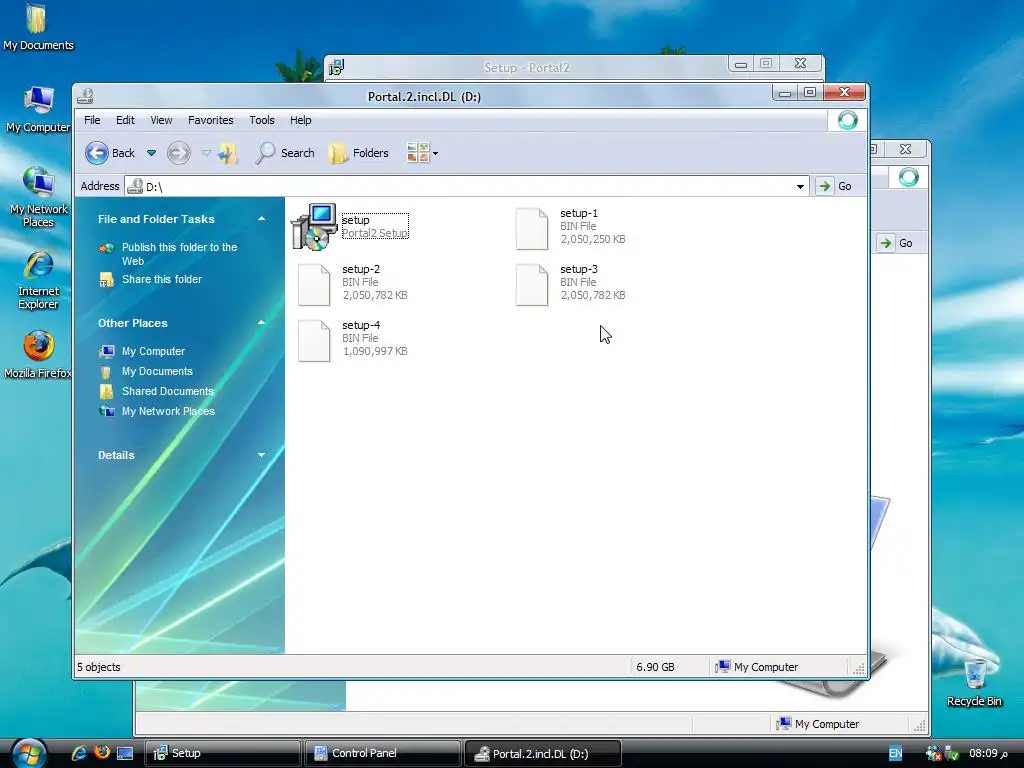This screenshot has width=1024, height=768.
Task: Select the setup-2 BIN file icon
Action: point(314,285)
